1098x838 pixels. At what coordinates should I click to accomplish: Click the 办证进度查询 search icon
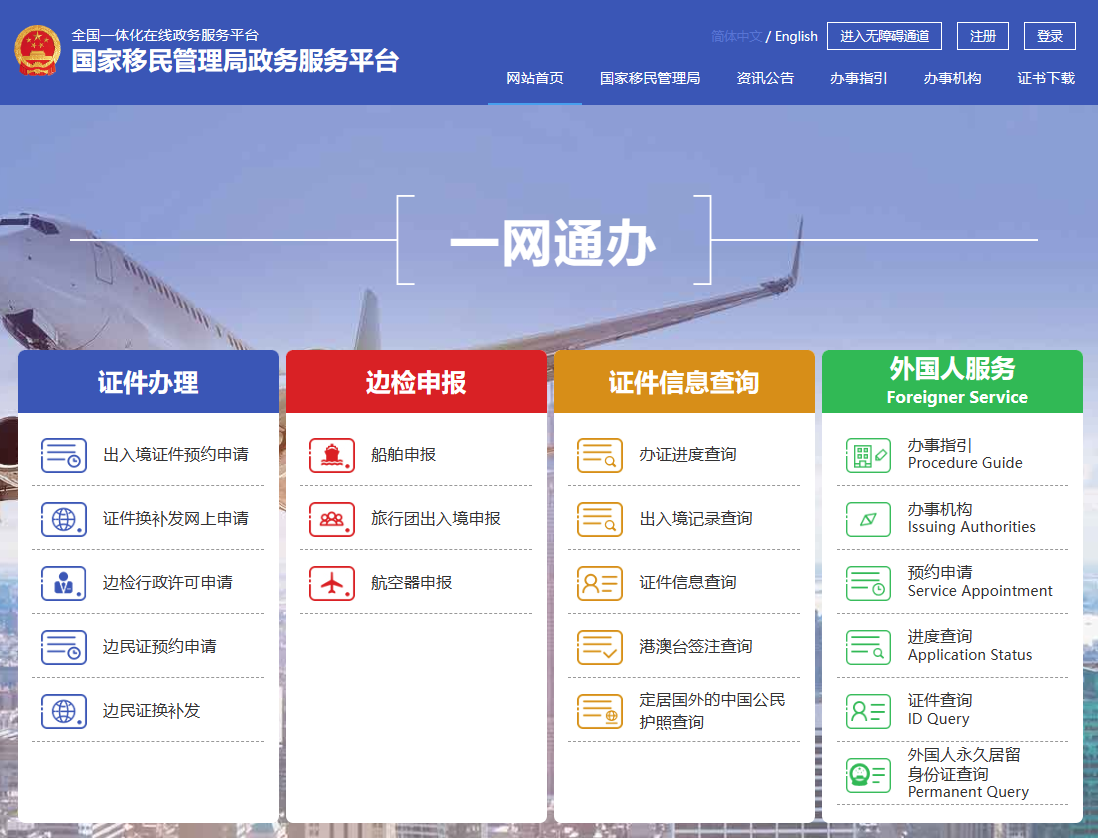(x=600, y=455)
